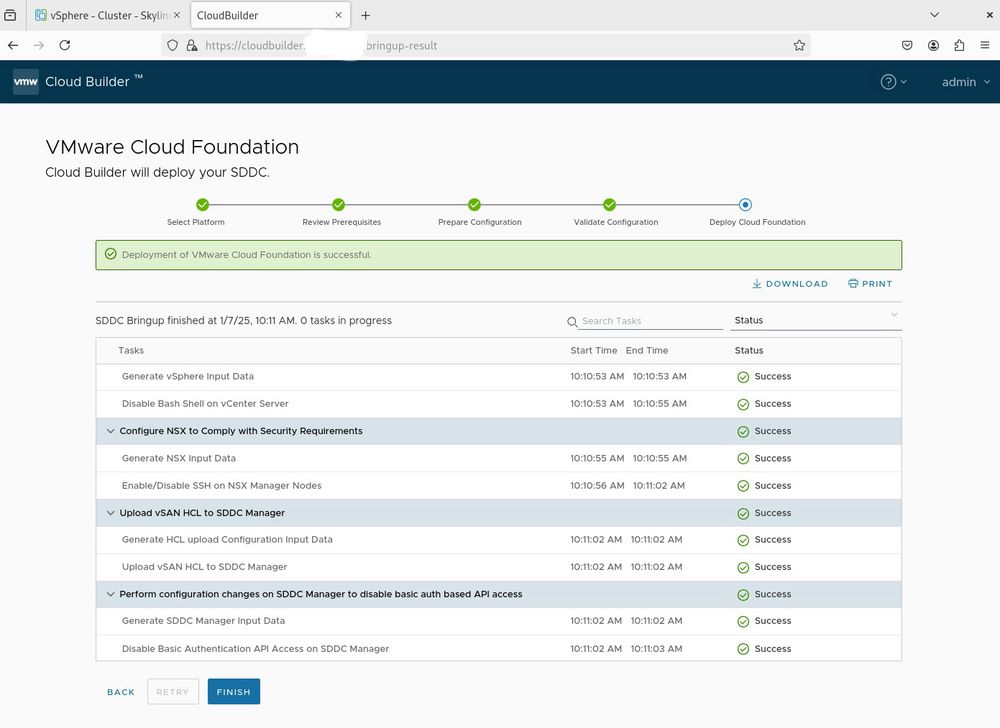Reload the CloudBuilder page
Screen dimensions: 1000x728
click(x=64, y=45)
